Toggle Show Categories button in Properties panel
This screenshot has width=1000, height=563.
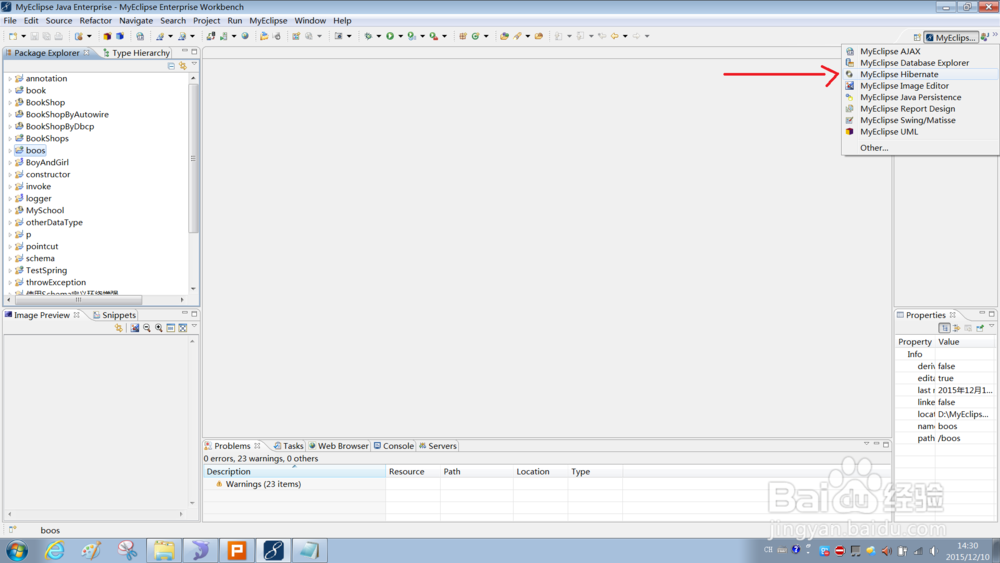(945, 328)
